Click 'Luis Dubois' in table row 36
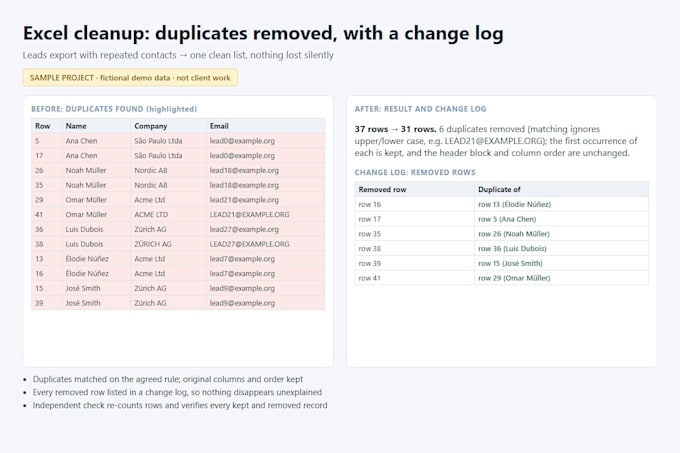This screenshot has height=453, width=680. click(x=84, y=229)
